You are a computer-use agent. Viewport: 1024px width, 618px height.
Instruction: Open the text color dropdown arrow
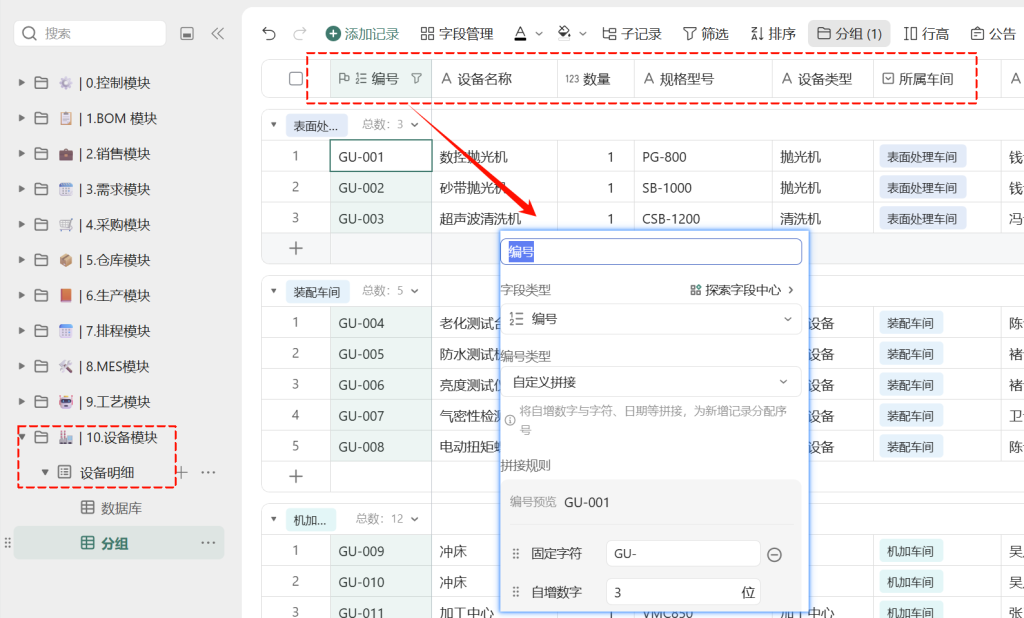[x=539, y=33]
